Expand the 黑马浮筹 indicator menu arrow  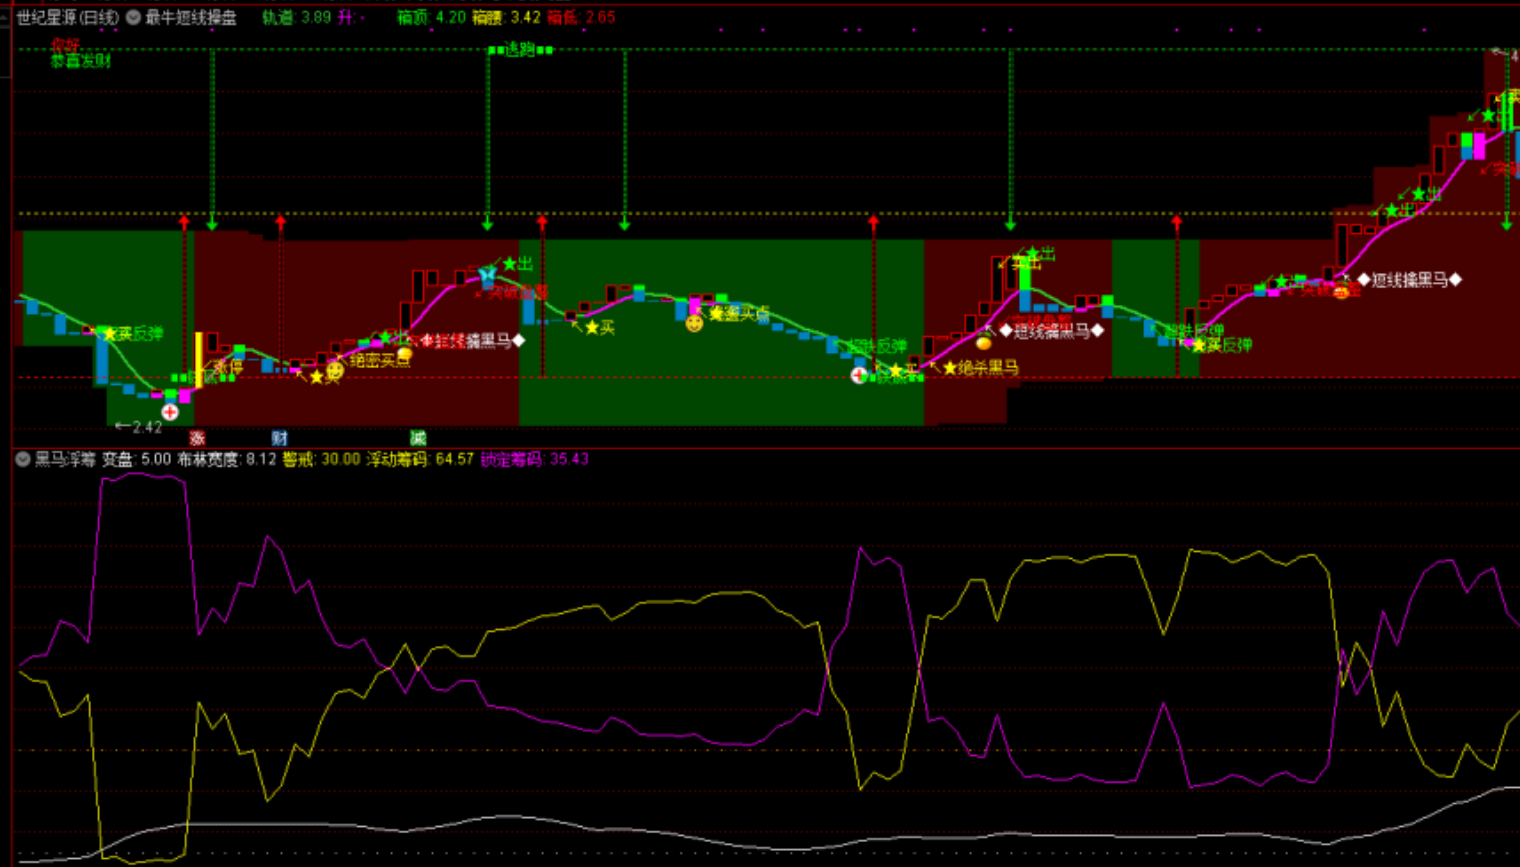pos(22,459)
